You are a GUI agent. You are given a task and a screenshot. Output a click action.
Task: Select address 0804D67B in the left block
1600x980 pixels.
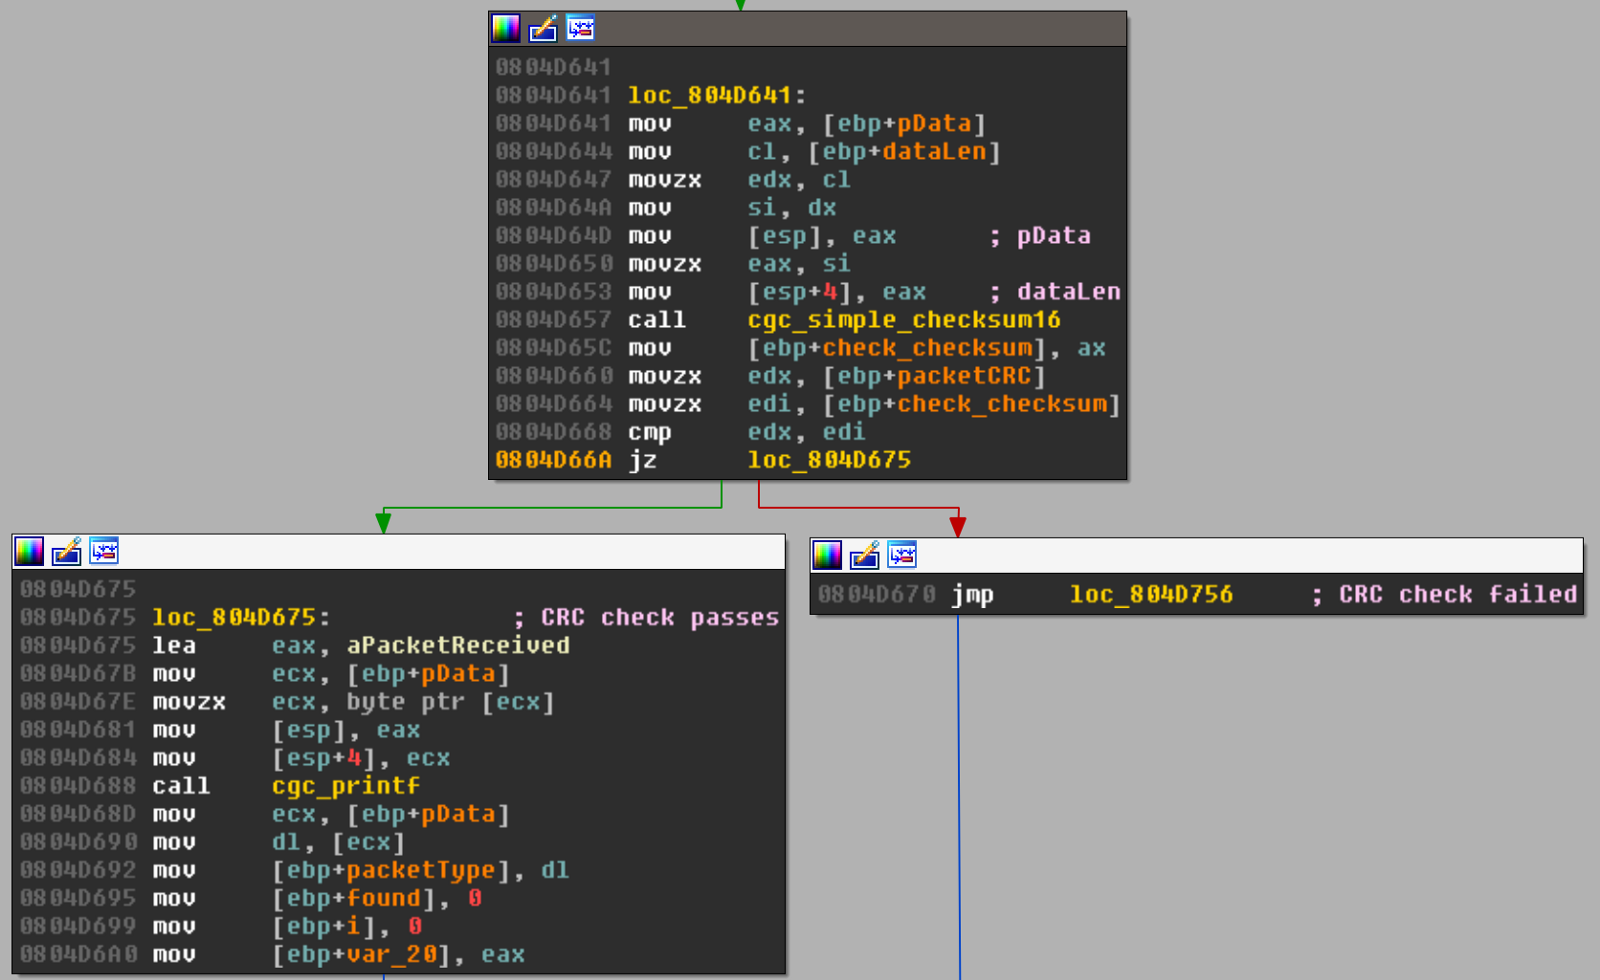click(77, 674)
